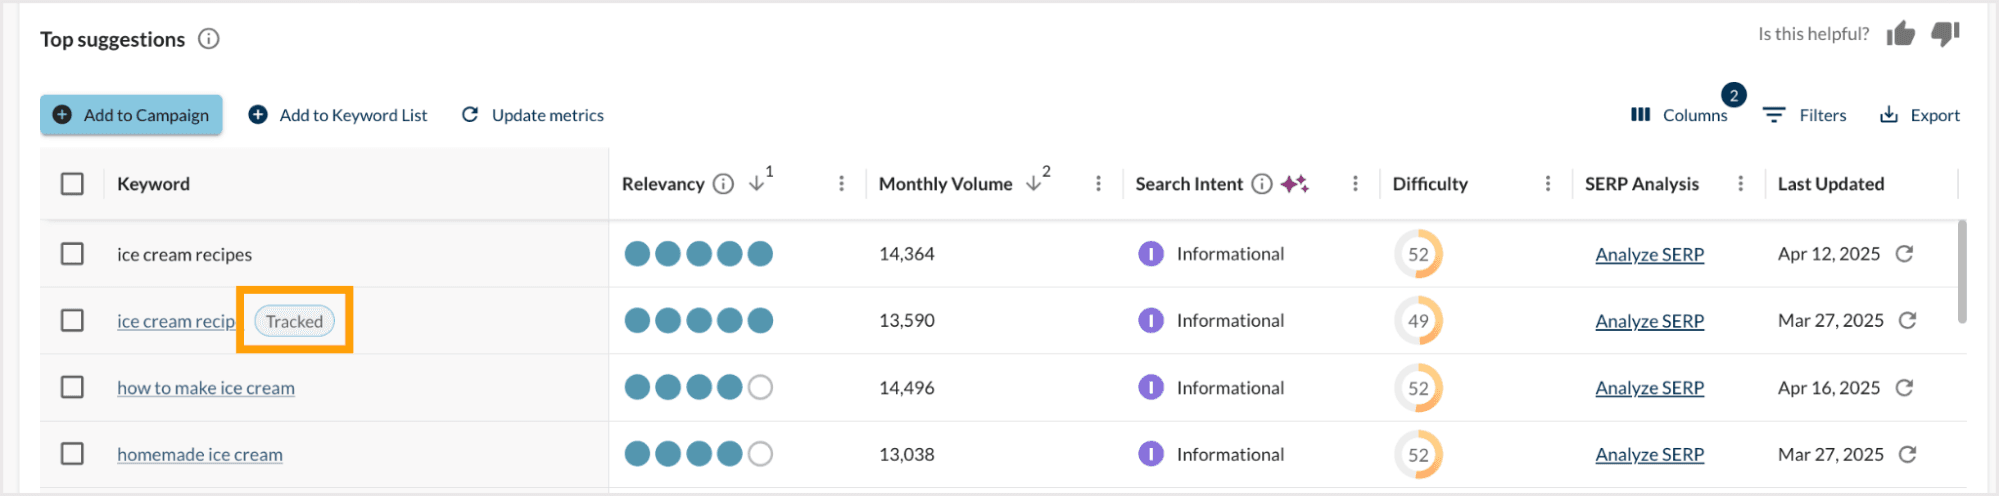Open the Columns selector
The width and height of the screenshot is (1999, 496).
[x=1680, y=115]
